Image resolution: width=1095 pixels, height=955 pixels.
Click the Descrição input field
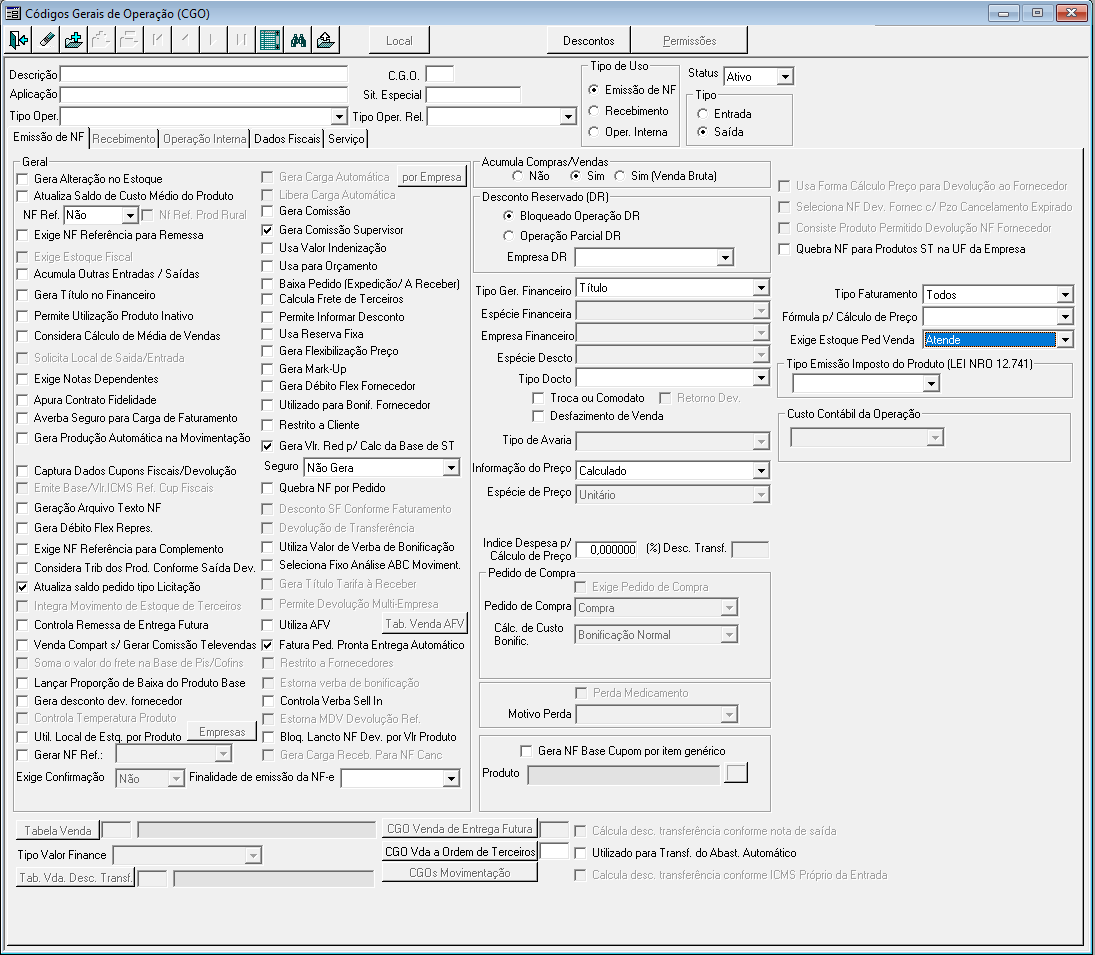click(x=204, y=74)
